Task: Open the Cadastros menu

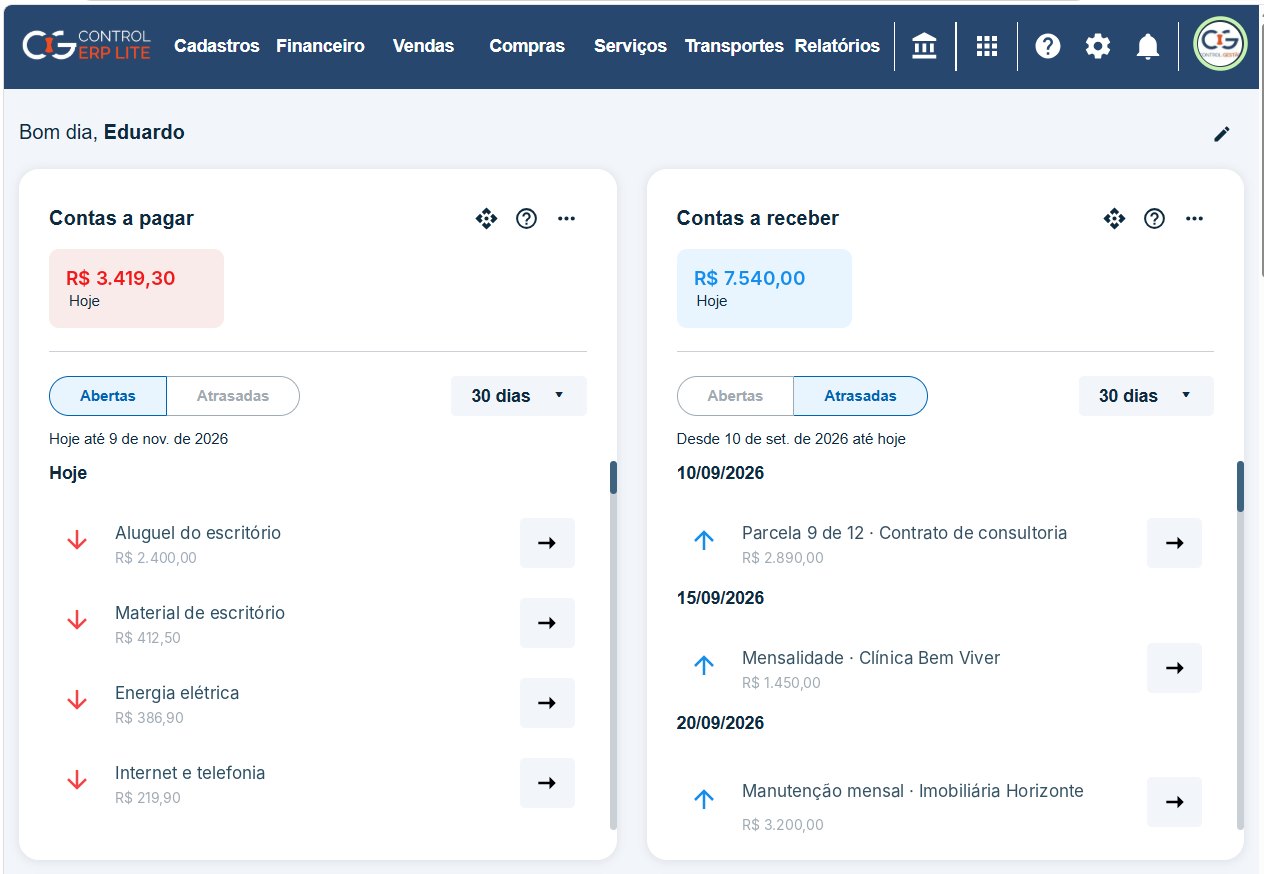Action: point(217,46)
